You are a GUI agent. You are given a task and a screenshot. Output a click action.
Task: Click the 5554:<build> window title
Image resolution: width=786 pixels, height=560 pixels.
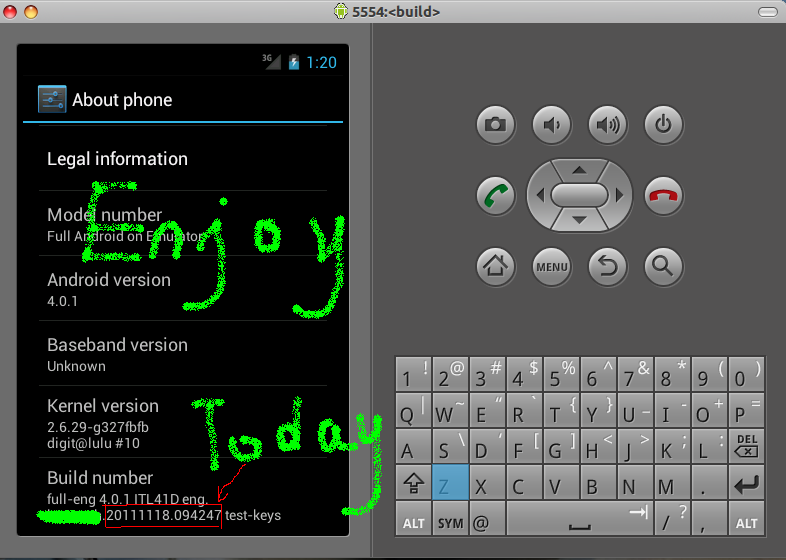click(396, 12)
